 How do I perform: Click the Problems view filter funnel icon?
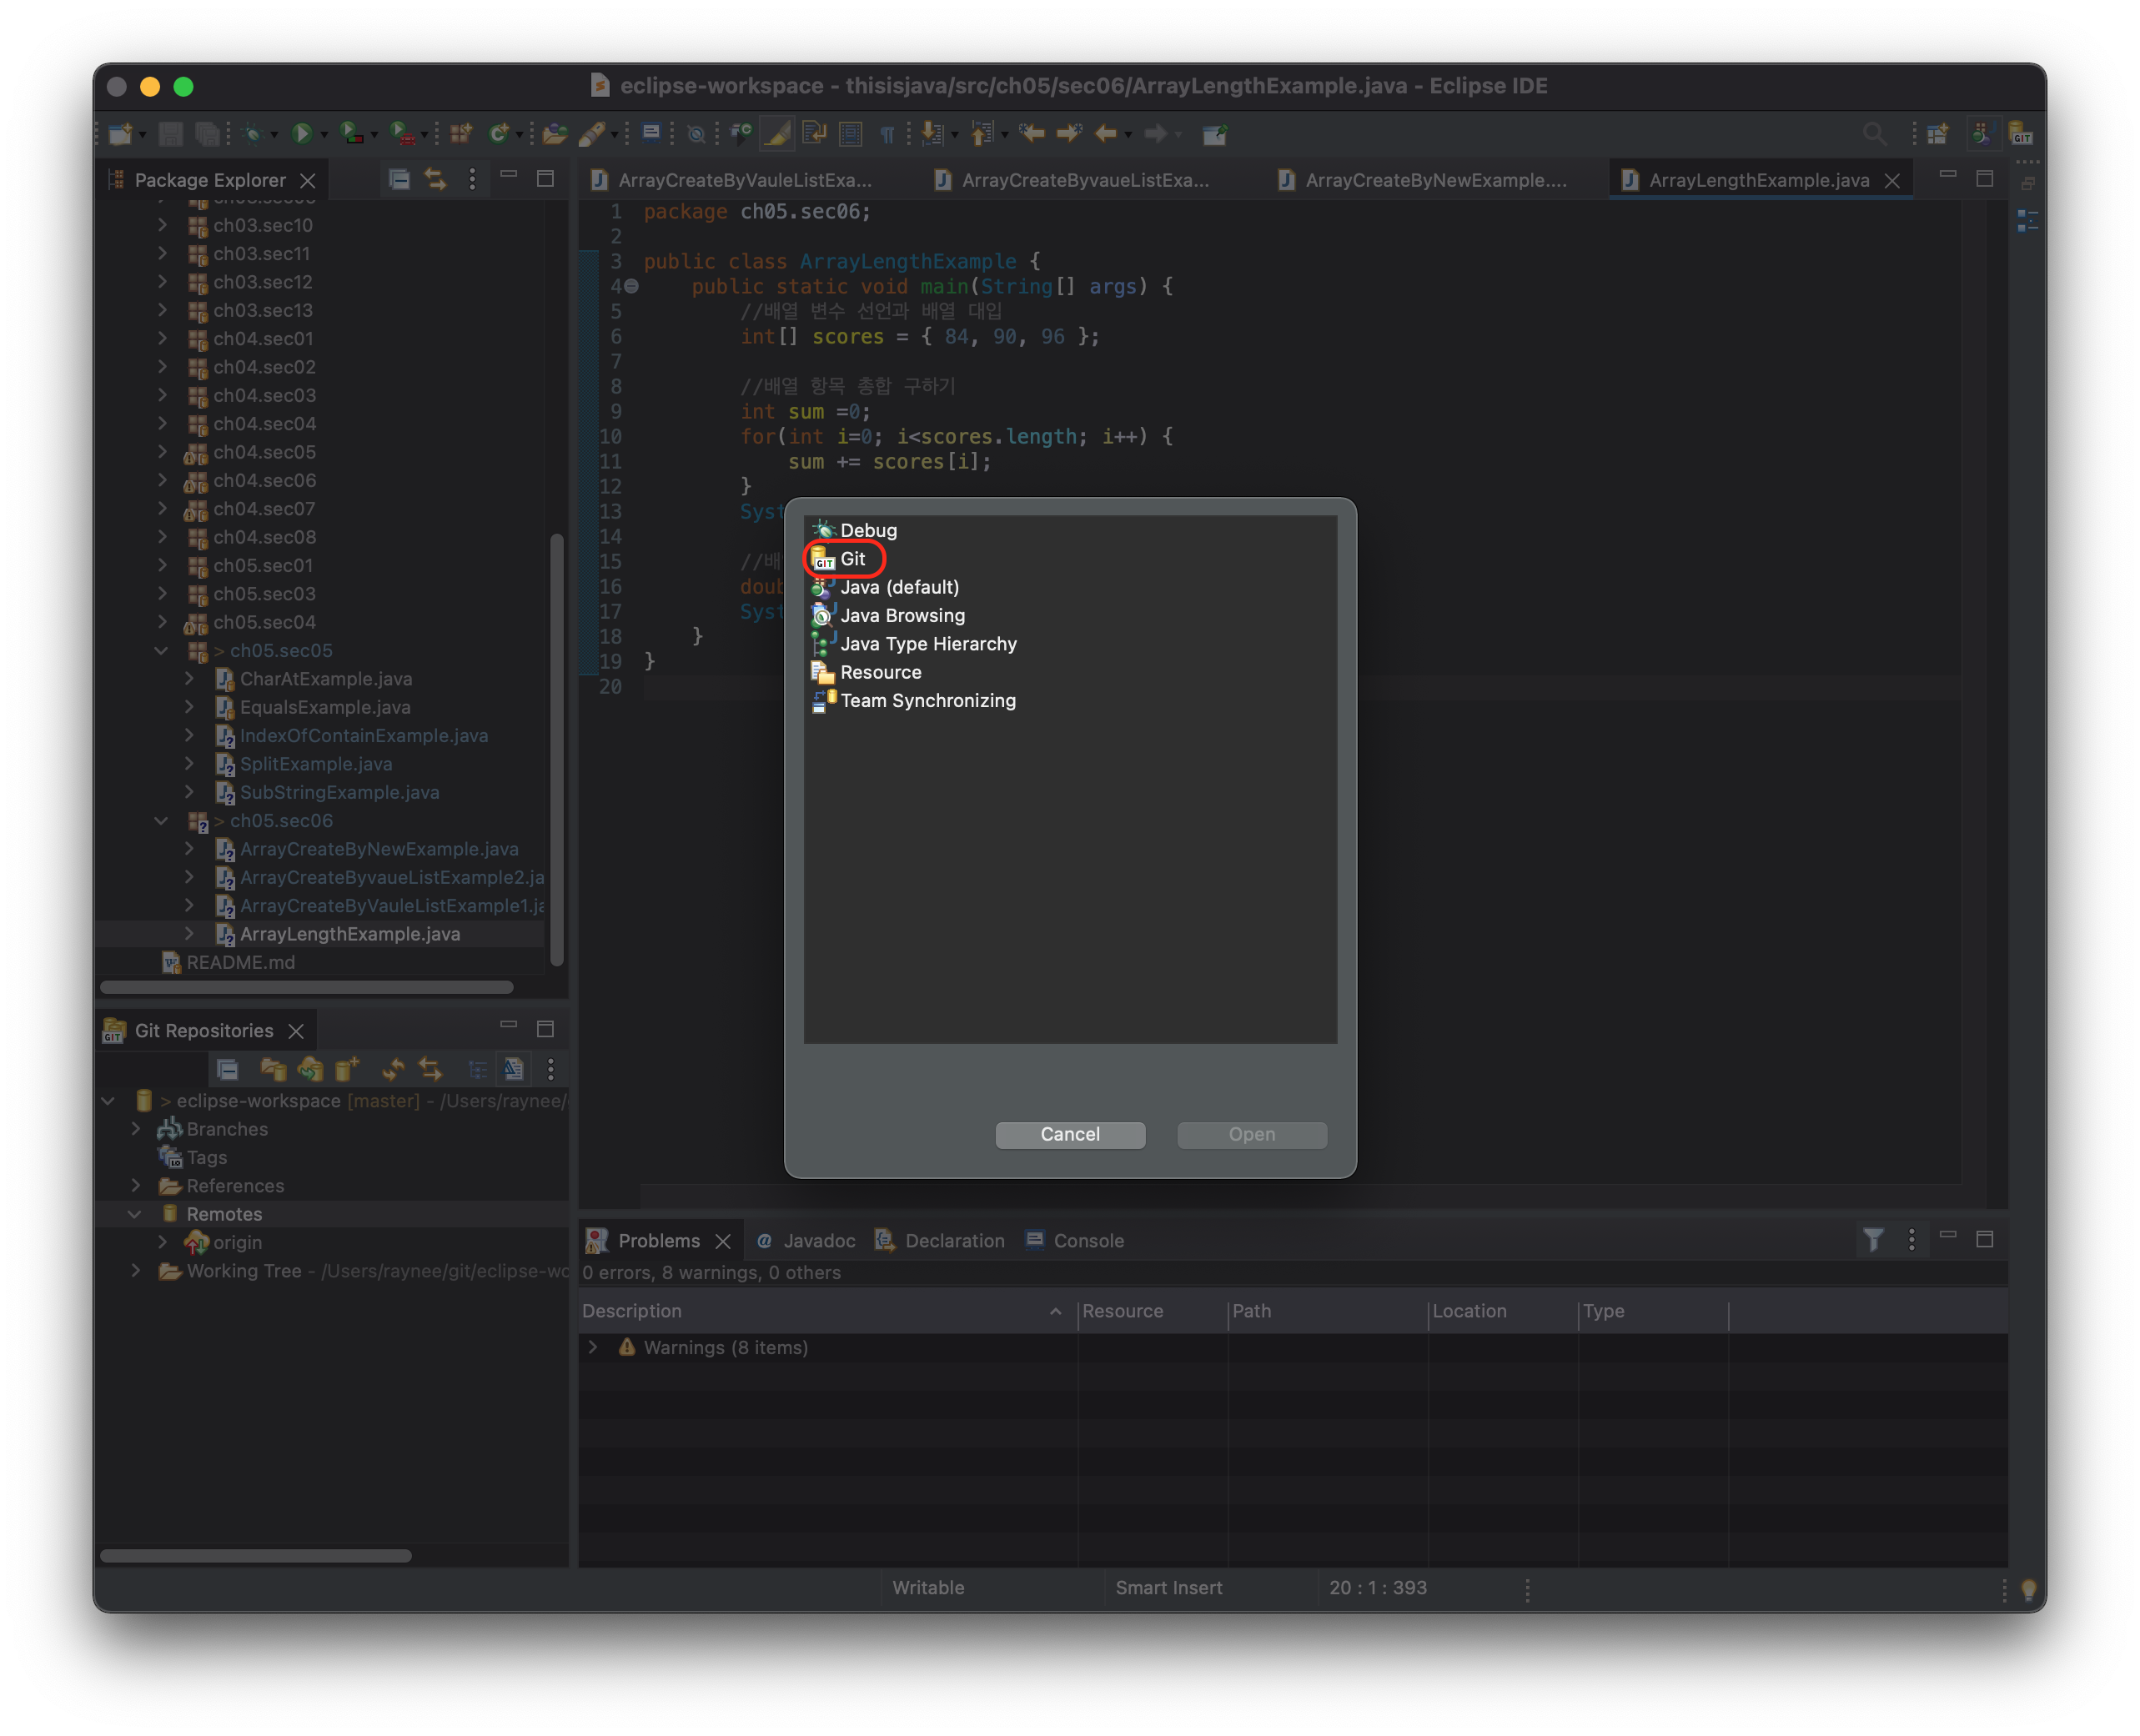tap(1873, 1240)
